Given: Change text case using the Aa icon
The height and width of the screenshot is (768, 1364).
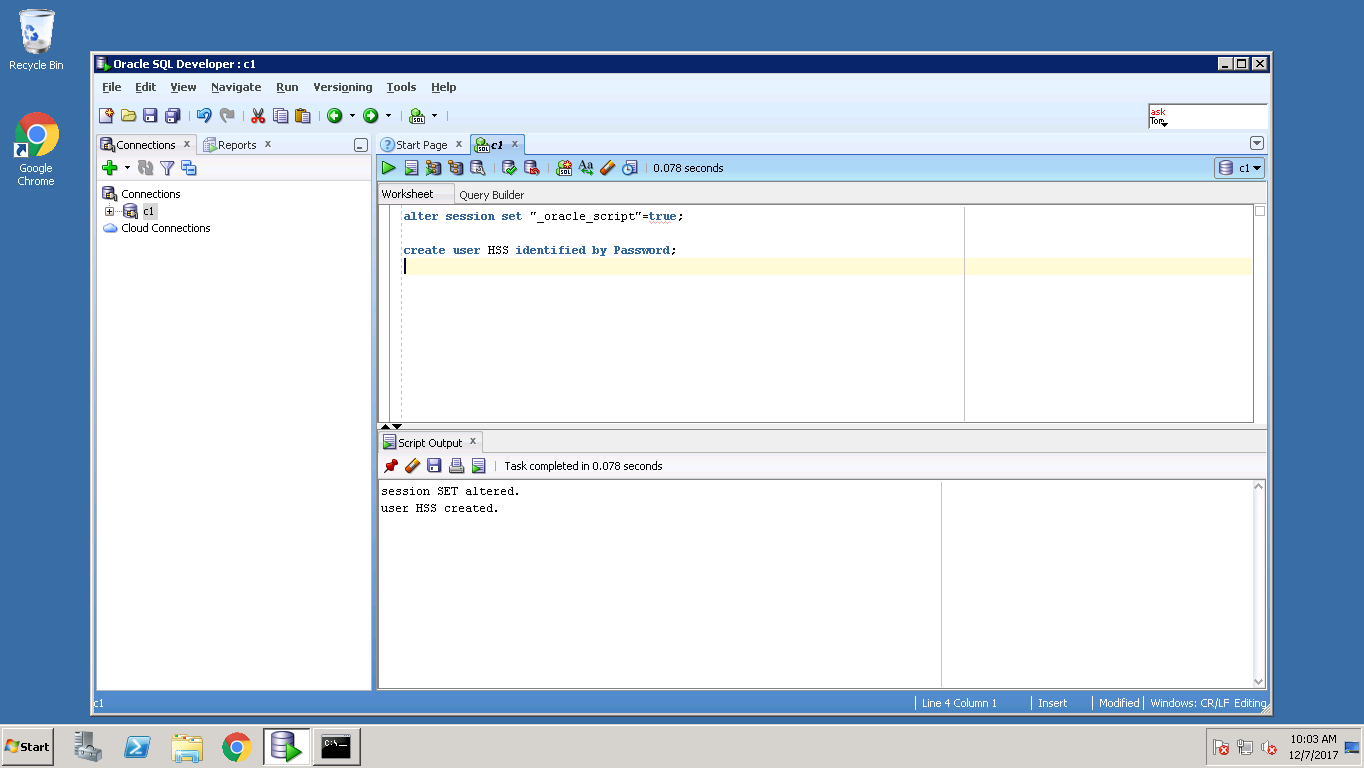Looking at the screenshot, I should pos(586,167).
